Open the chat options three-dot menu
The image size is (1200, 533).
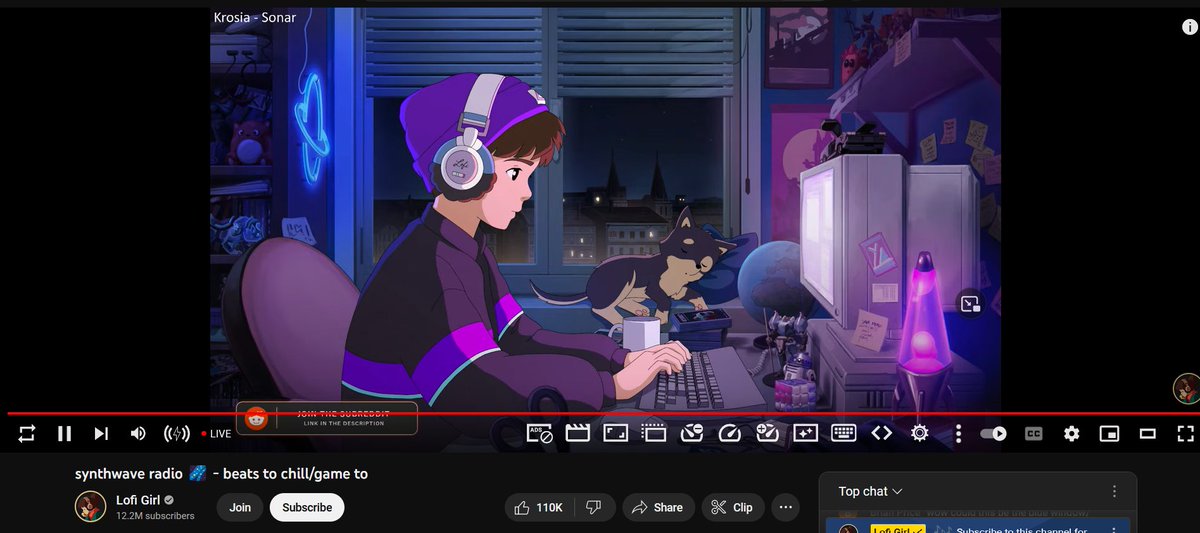[1114, 491]
